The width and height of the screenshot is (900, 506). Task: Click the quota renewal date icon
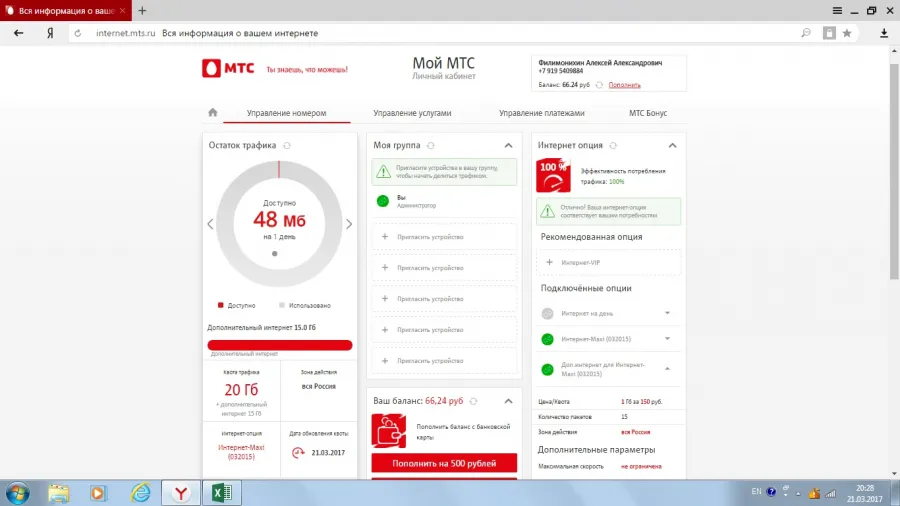298,453
